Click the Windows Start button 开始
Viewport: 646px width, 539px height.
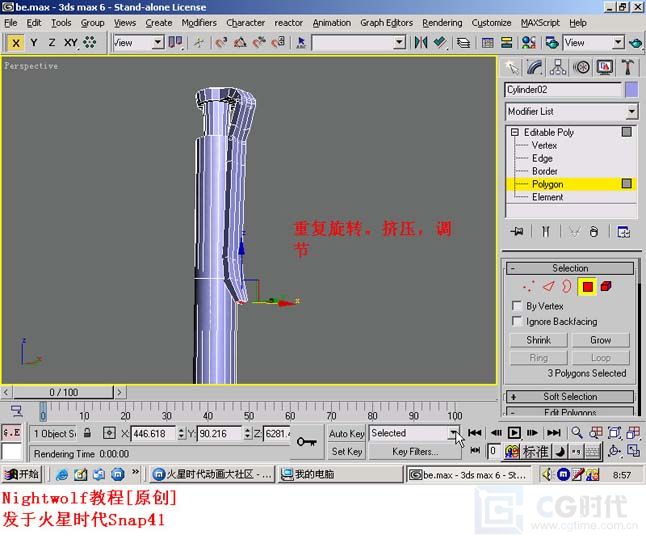21,474
